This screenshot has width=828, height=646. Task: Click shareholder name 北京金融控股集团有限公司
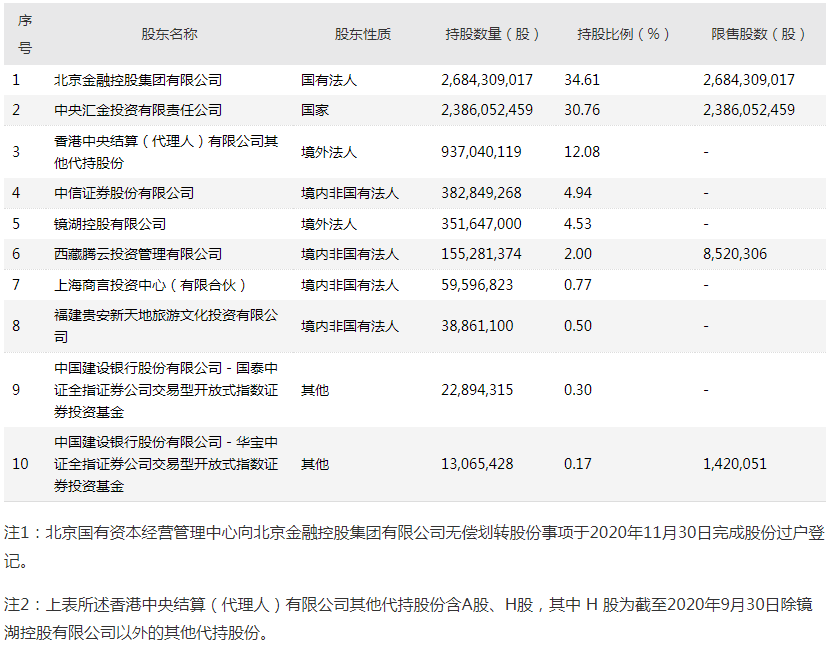click(x=138, y=80)
